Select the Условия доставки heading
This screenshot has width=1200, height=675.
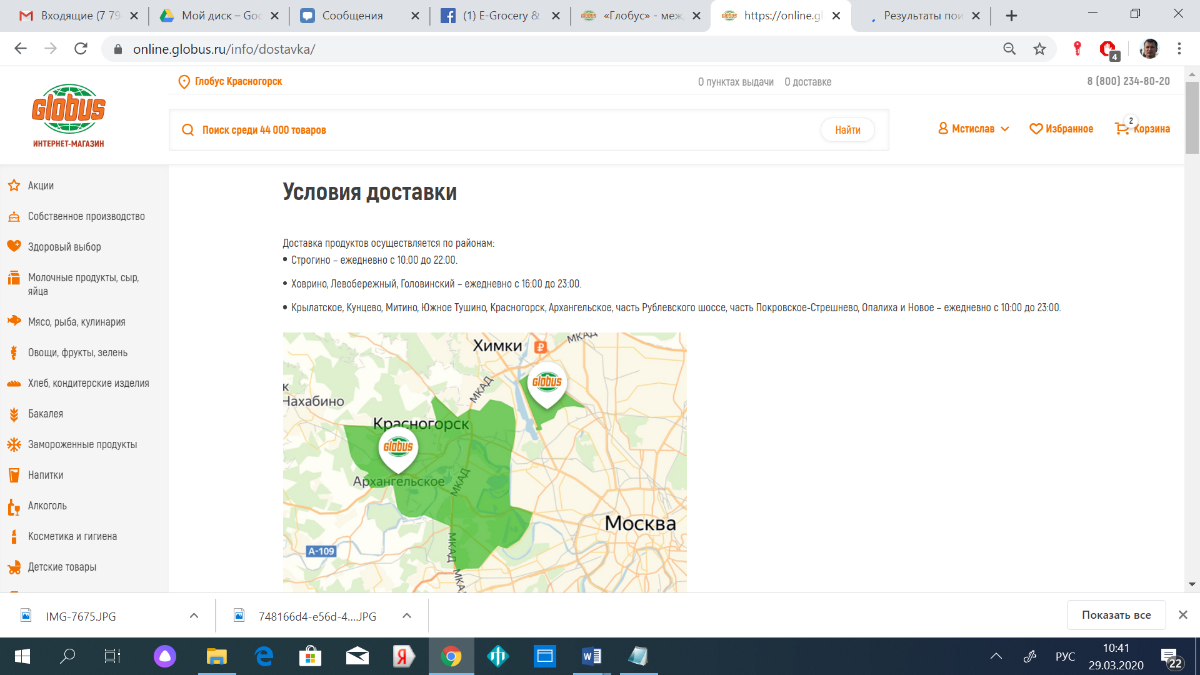(x=370, y=192)
